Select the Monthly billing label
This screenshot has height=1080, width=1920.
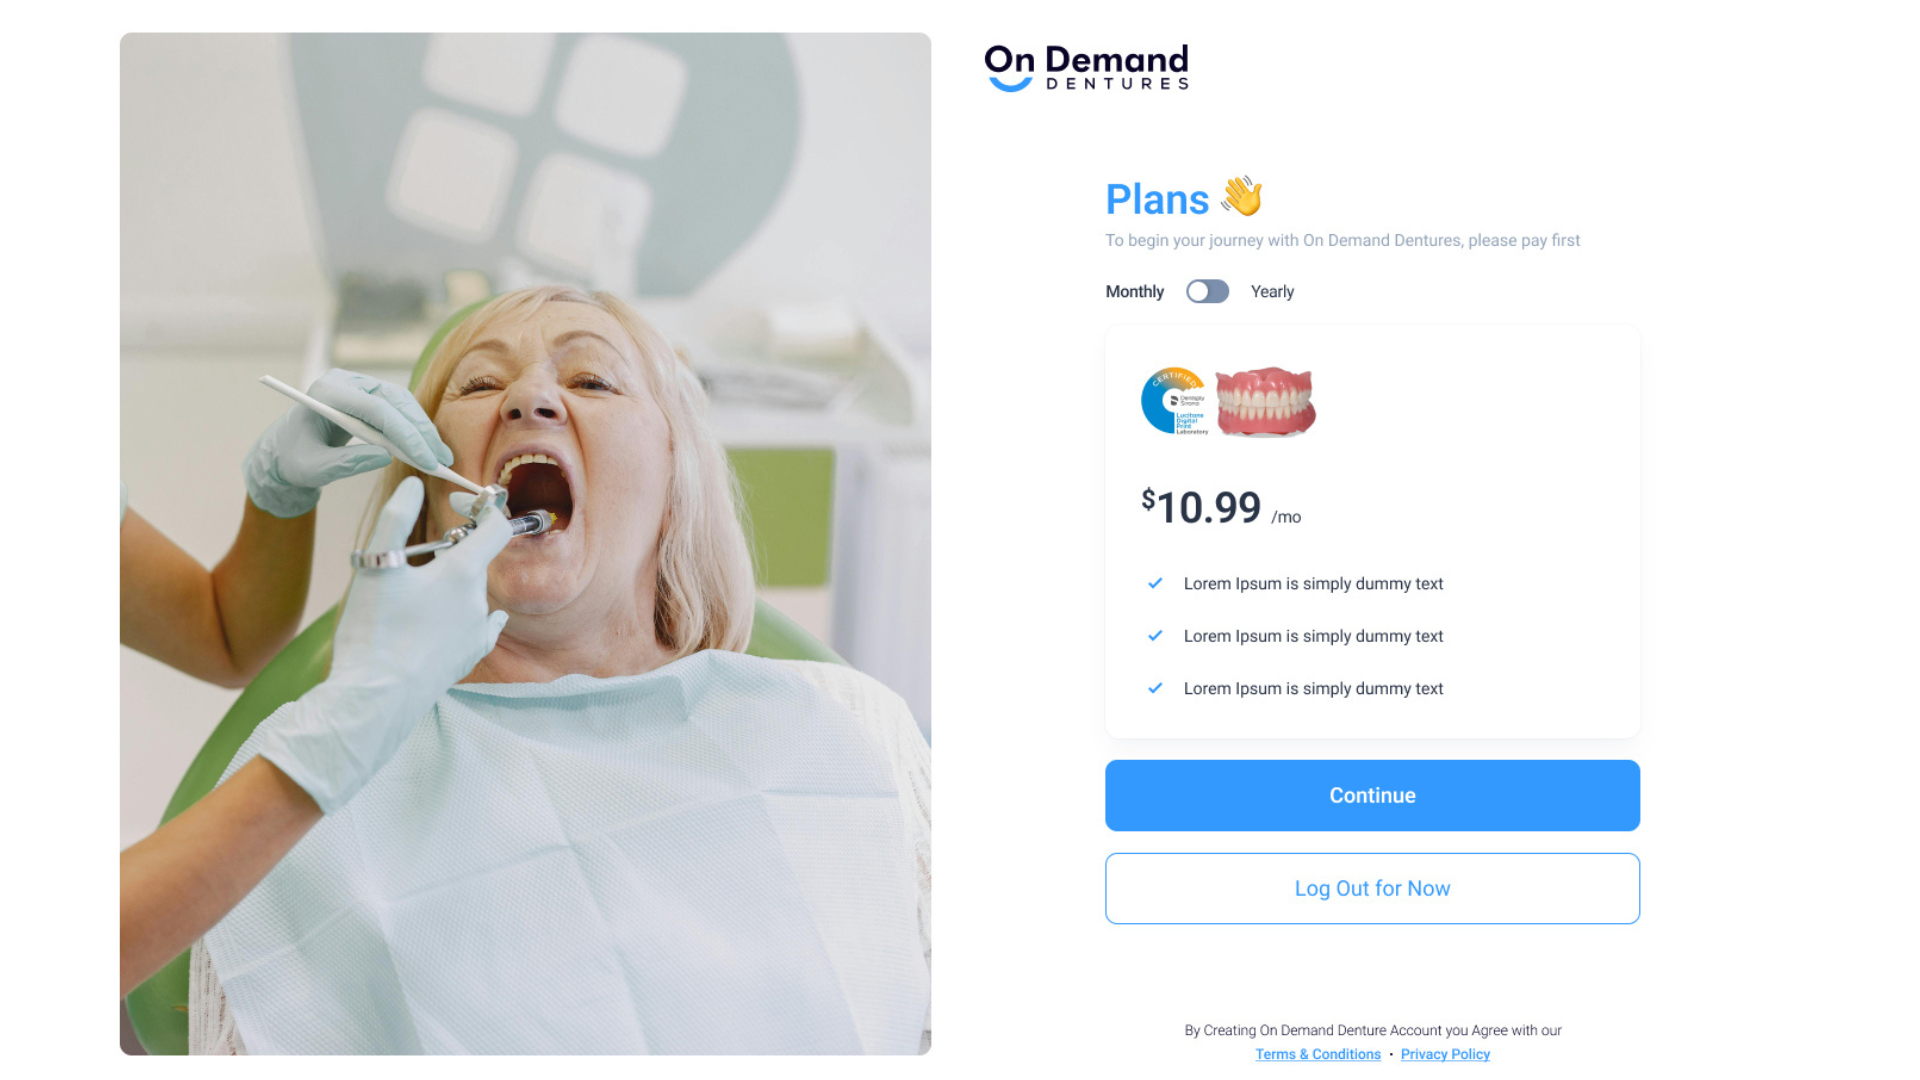coord(1134,291)
